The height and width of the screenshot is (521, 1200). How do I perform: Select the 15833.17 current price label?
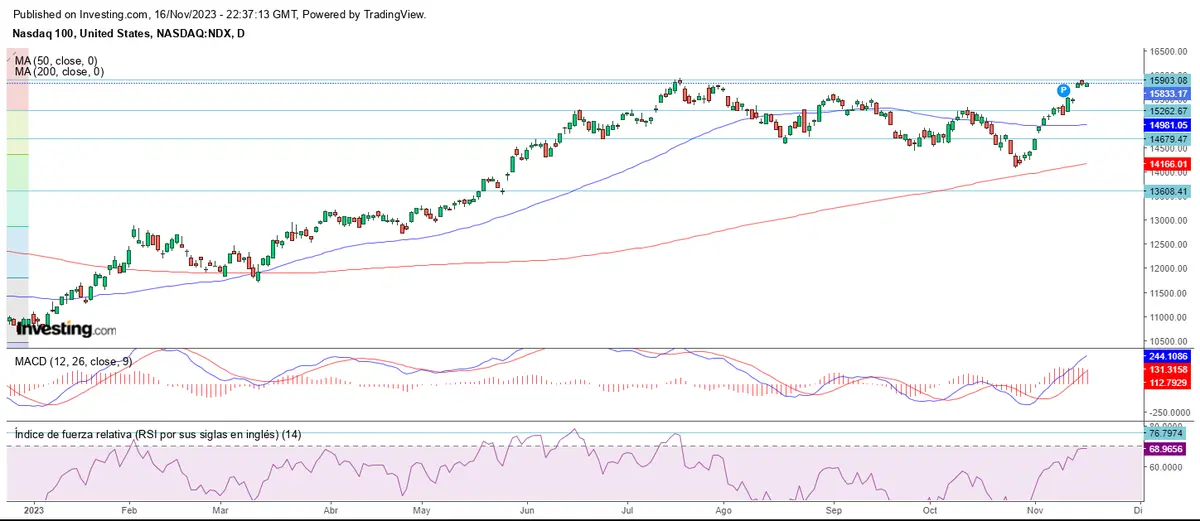tap(1167, 94)
